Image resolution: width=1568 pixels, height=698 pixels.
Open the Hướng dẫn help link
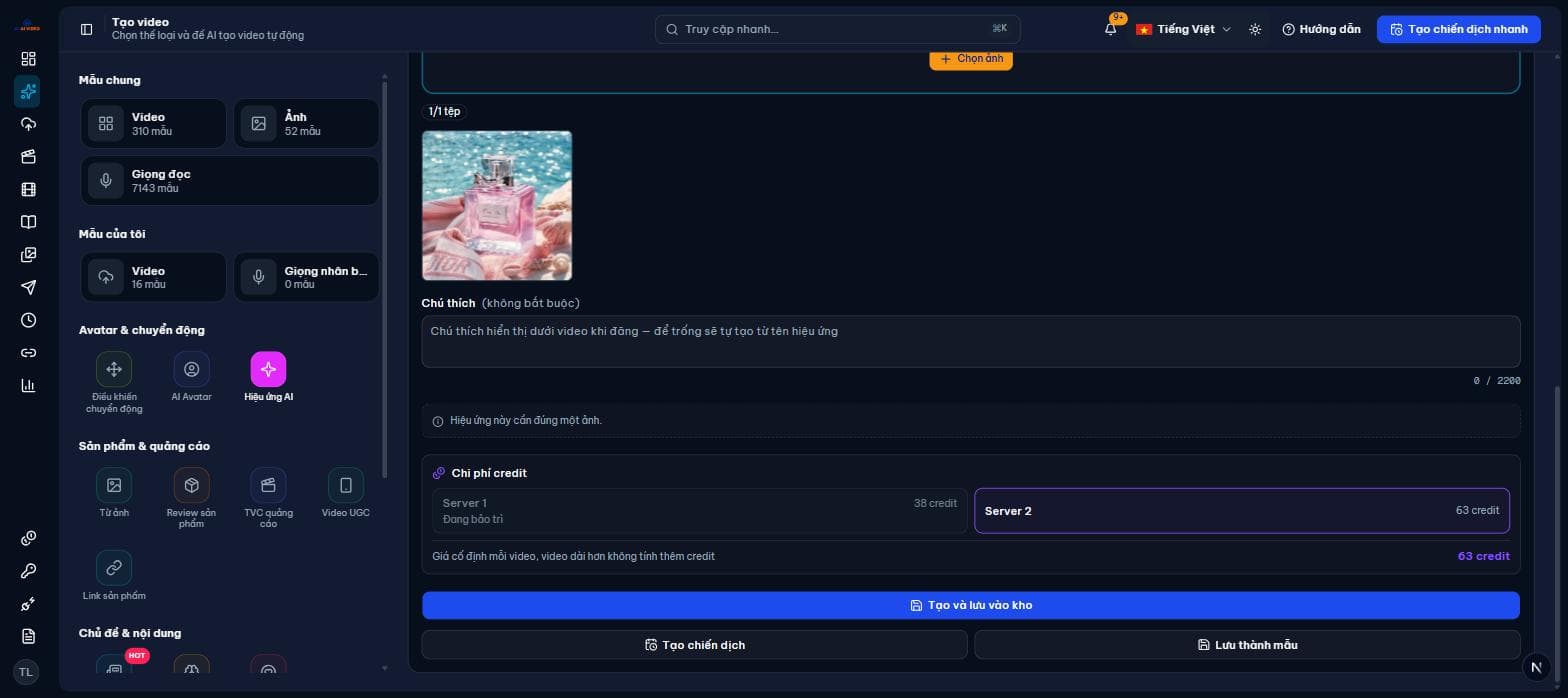(x=1321, y=29)
